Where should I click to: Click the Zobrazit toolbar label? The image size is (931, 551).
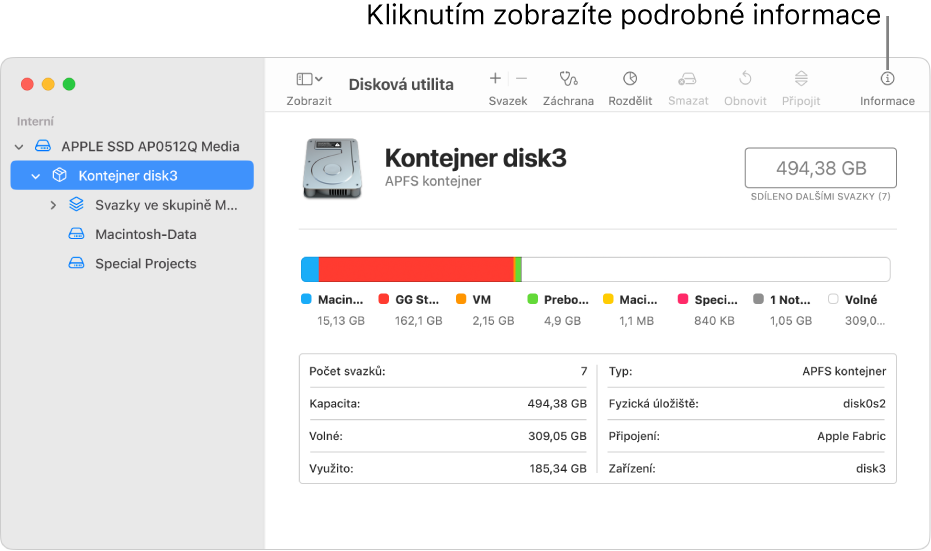[x=309, y=101]
